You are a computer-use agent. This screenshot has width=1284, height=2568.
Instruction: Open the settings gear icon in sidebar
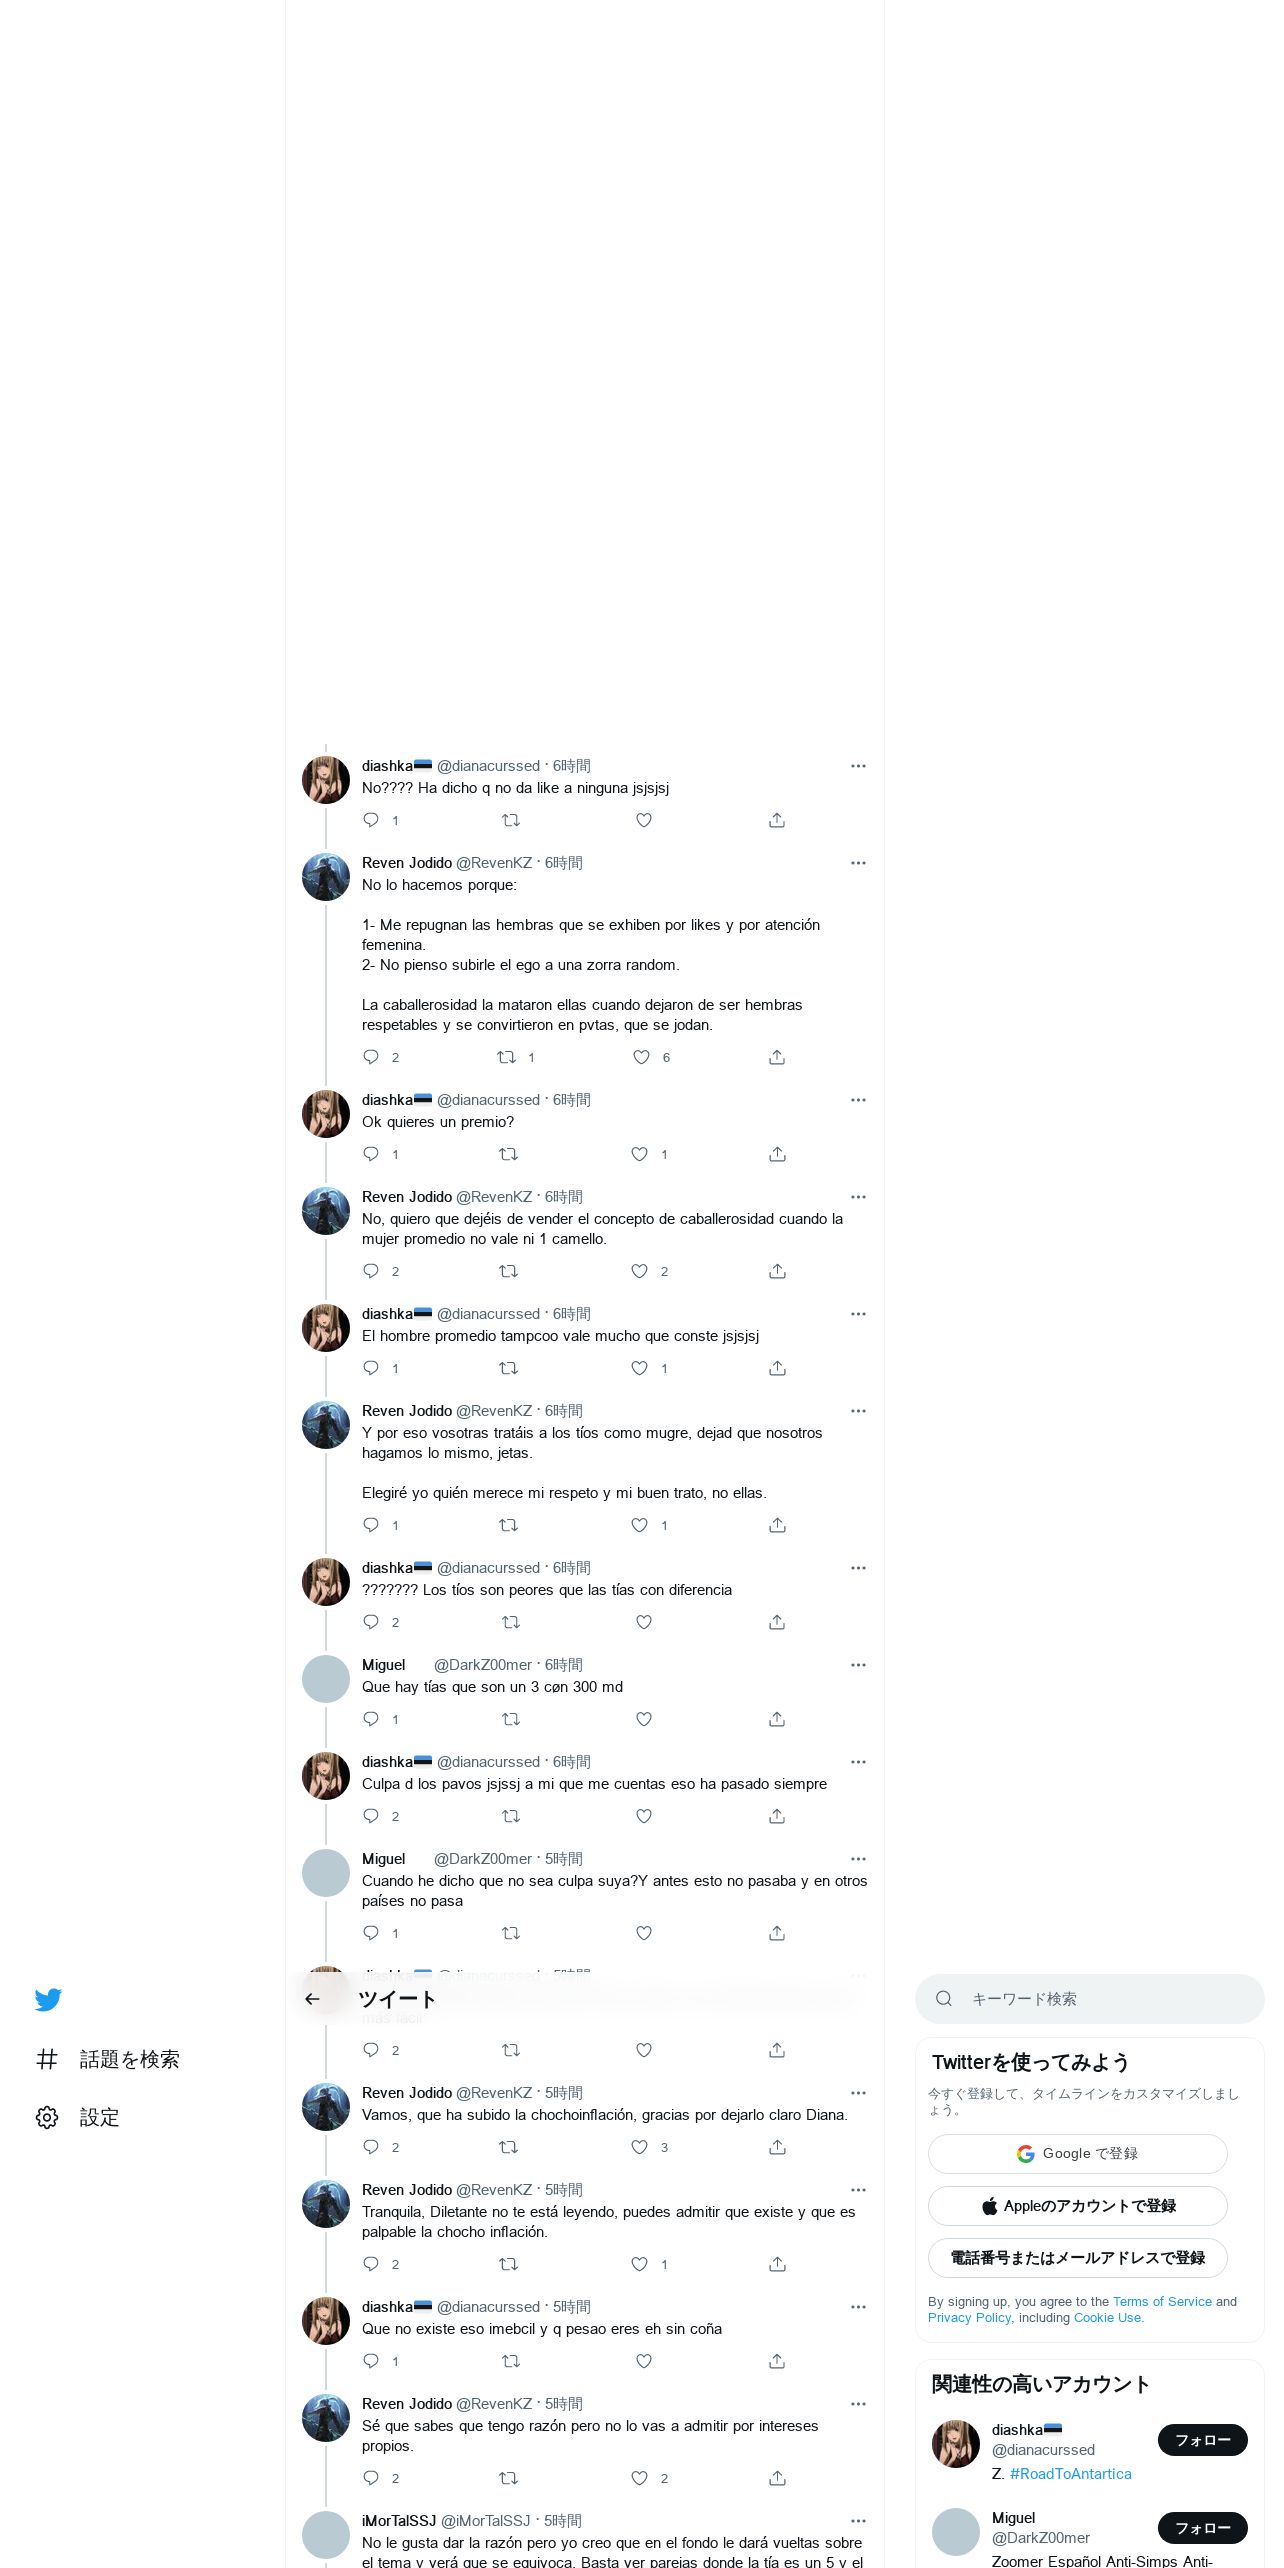coord(47,2117)
